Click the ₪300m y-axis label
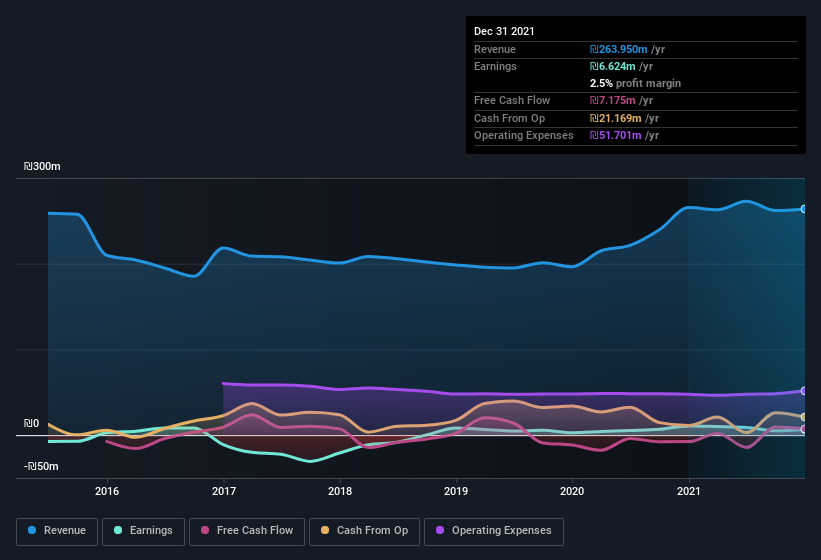Image resolution: width=821 pixels, height=560 pixels. coord(42,166)
